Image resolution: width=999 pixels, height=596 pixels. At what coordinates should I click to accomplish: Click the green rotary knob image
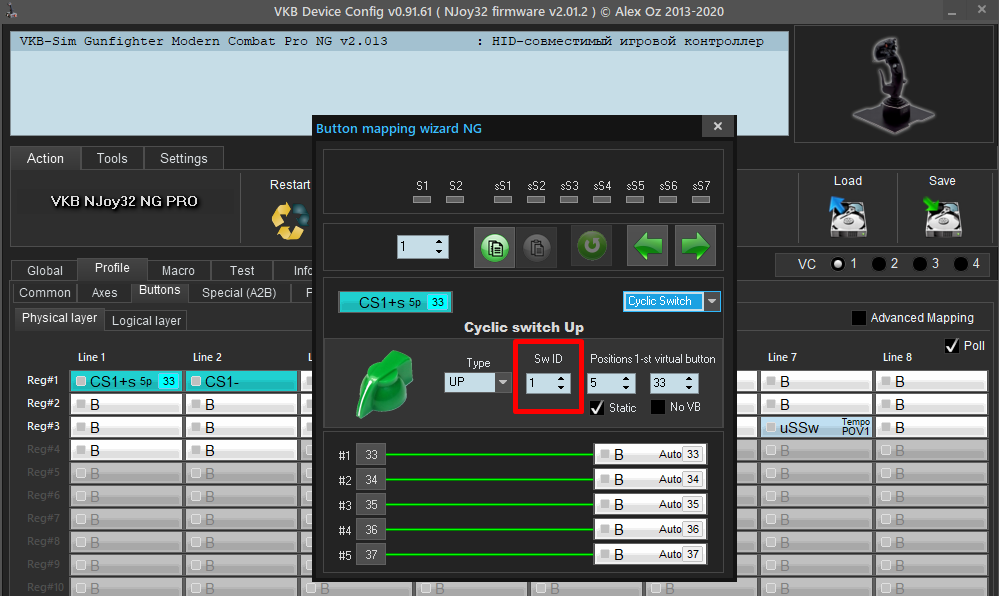click(x=385, y=384)
